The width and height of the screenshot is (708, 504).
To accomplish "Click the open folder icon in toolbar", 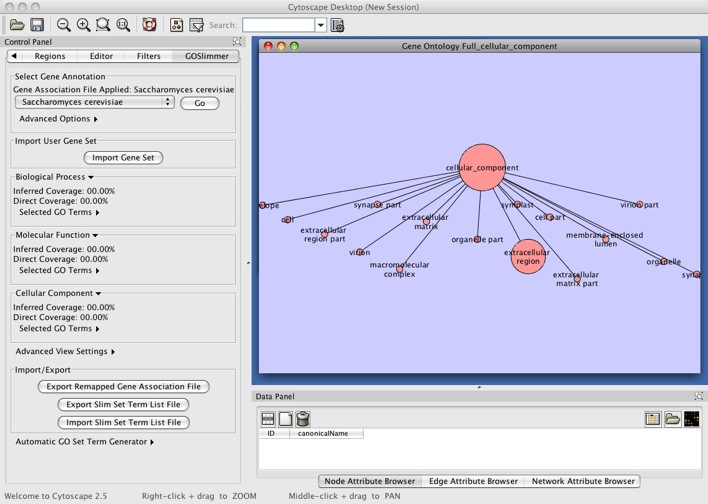I will (16, 24).
